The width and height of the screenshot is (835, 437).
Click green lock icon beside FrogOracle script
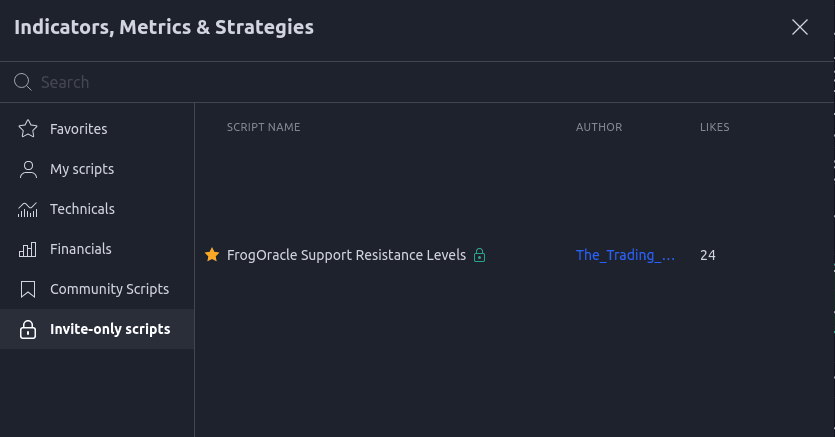point(479,255)
